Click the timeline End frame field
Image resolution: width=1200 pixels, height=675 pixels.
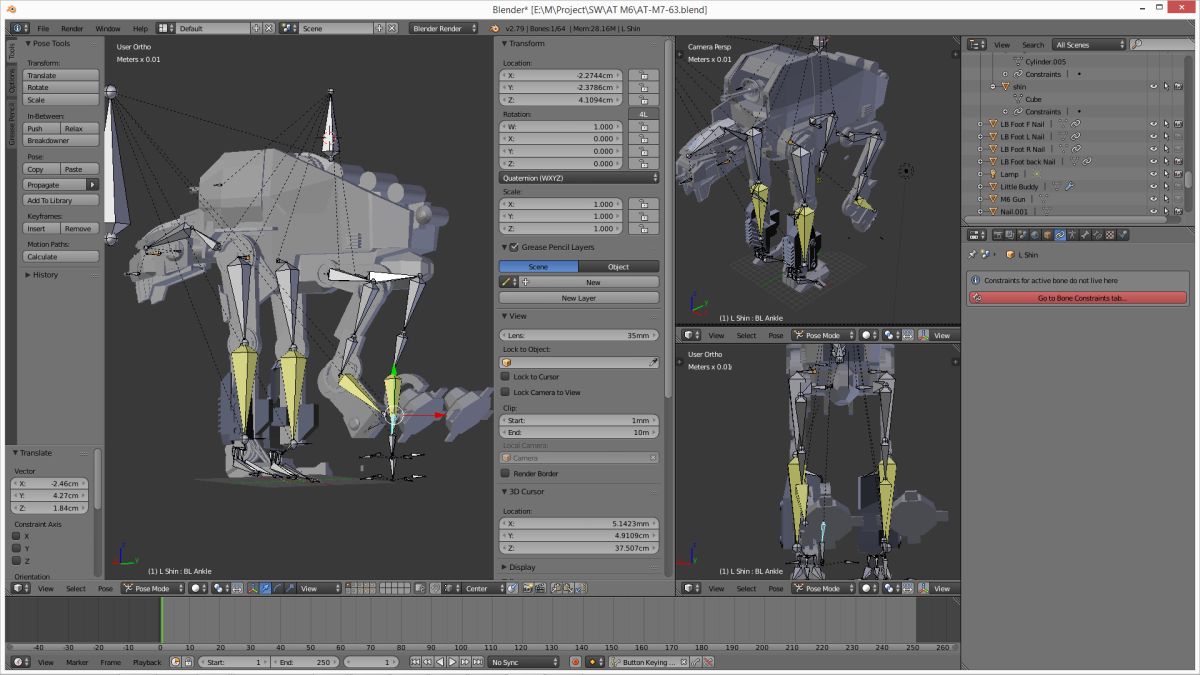305,662
